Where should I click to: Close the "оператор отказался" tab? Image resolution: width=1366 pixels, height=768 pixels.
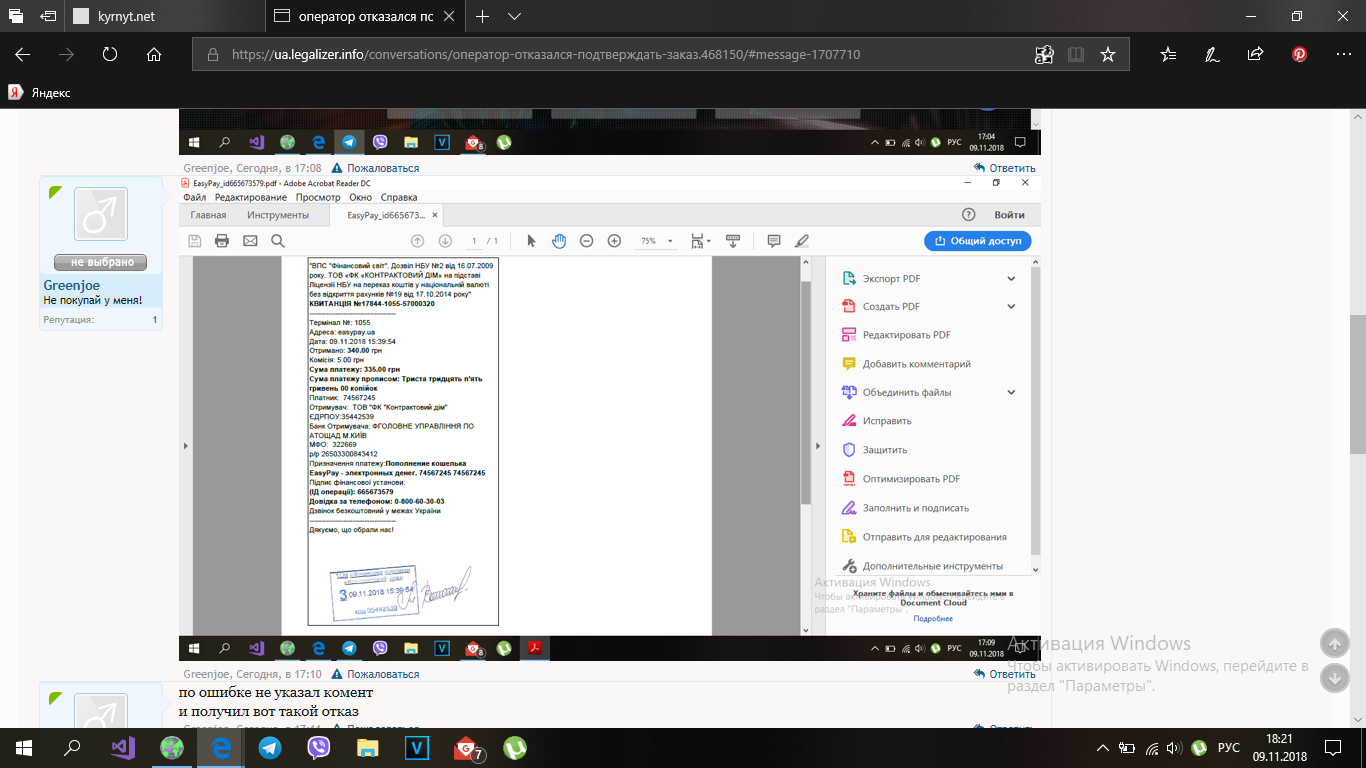click(451, 17)
